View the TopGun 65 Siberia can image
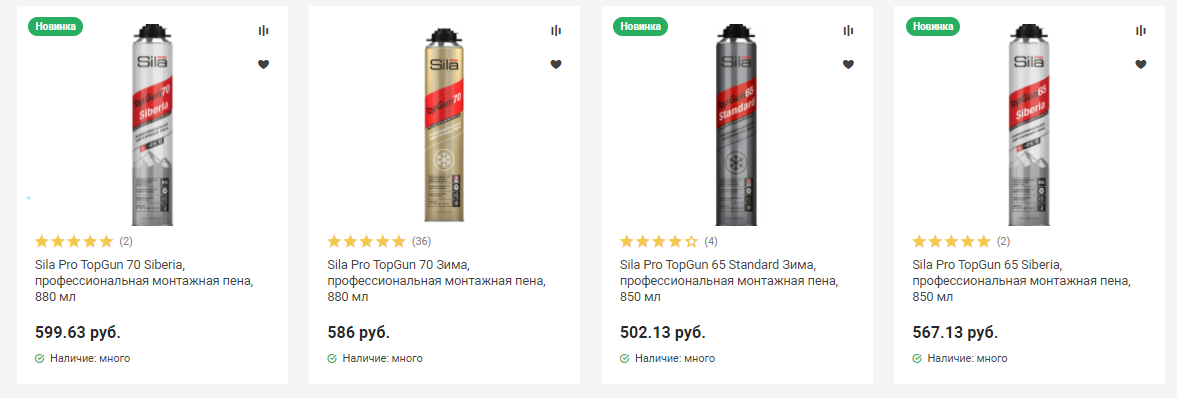The width and height of the screenshot is (1177, 398). coord(1032,124)
